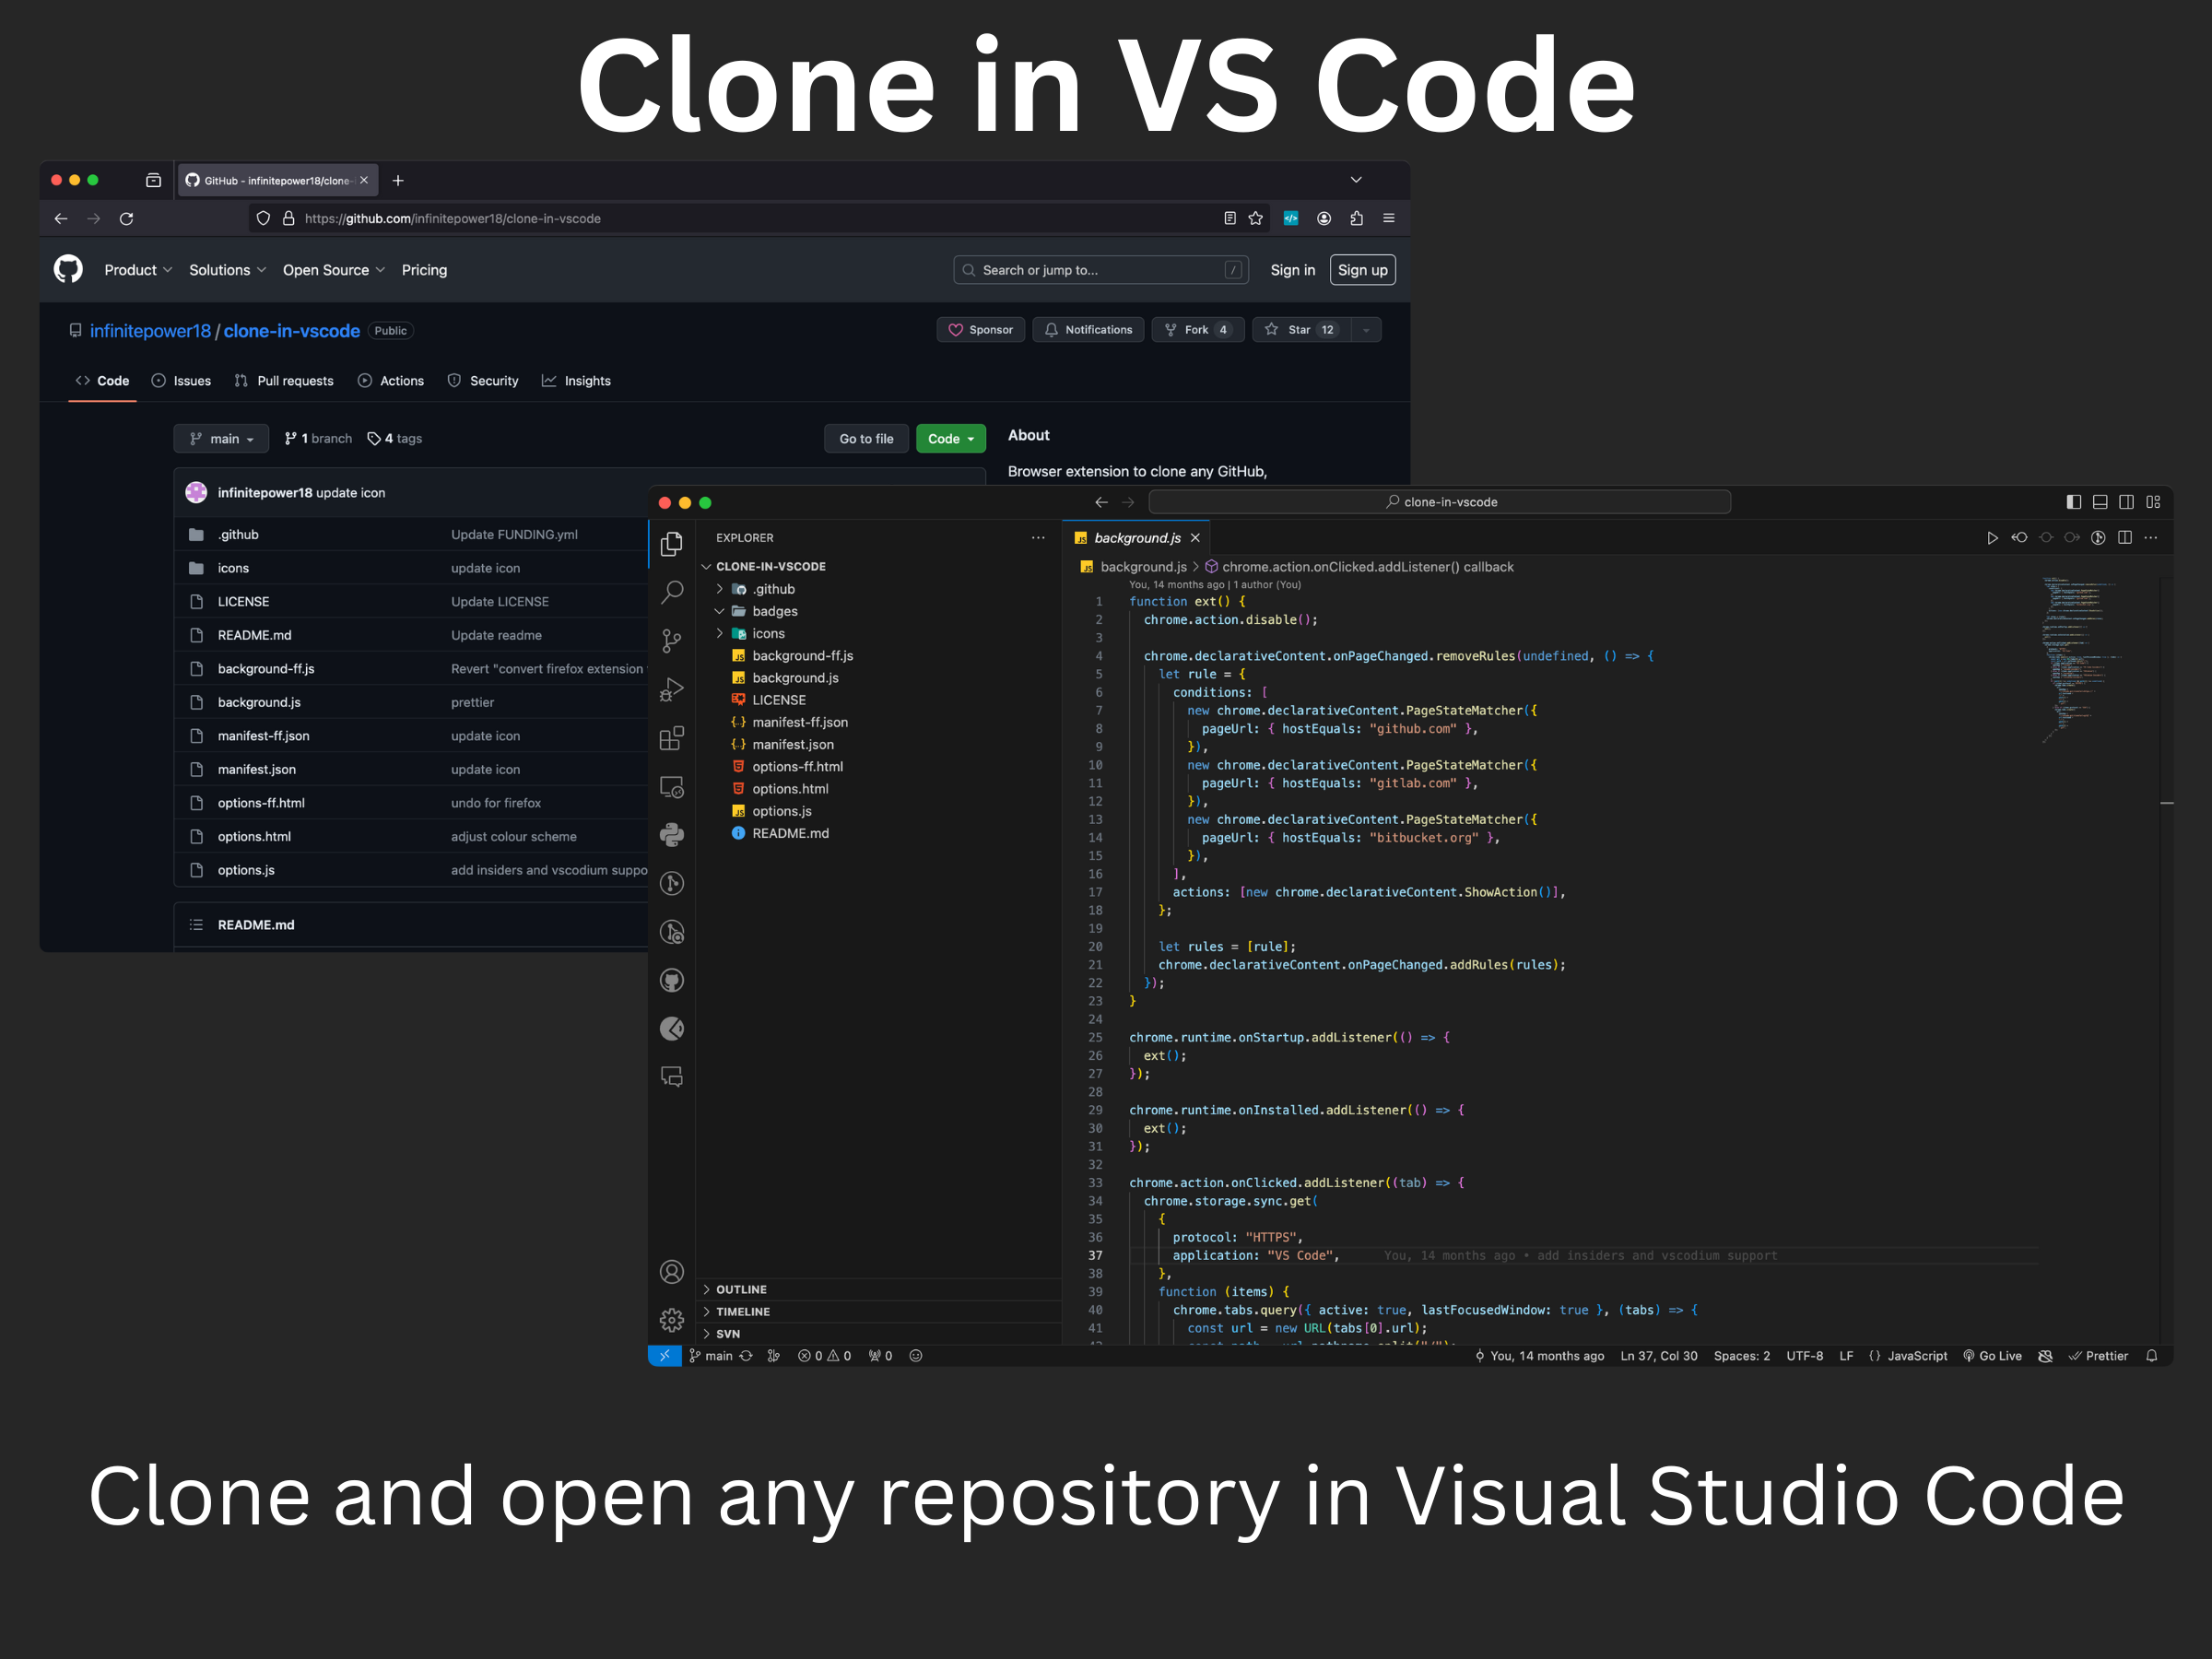The height and width of the screenshot is (1659, 2212).
Task: Open manifest.json in VS Code Explorer
Action: (x=793, y=744)
